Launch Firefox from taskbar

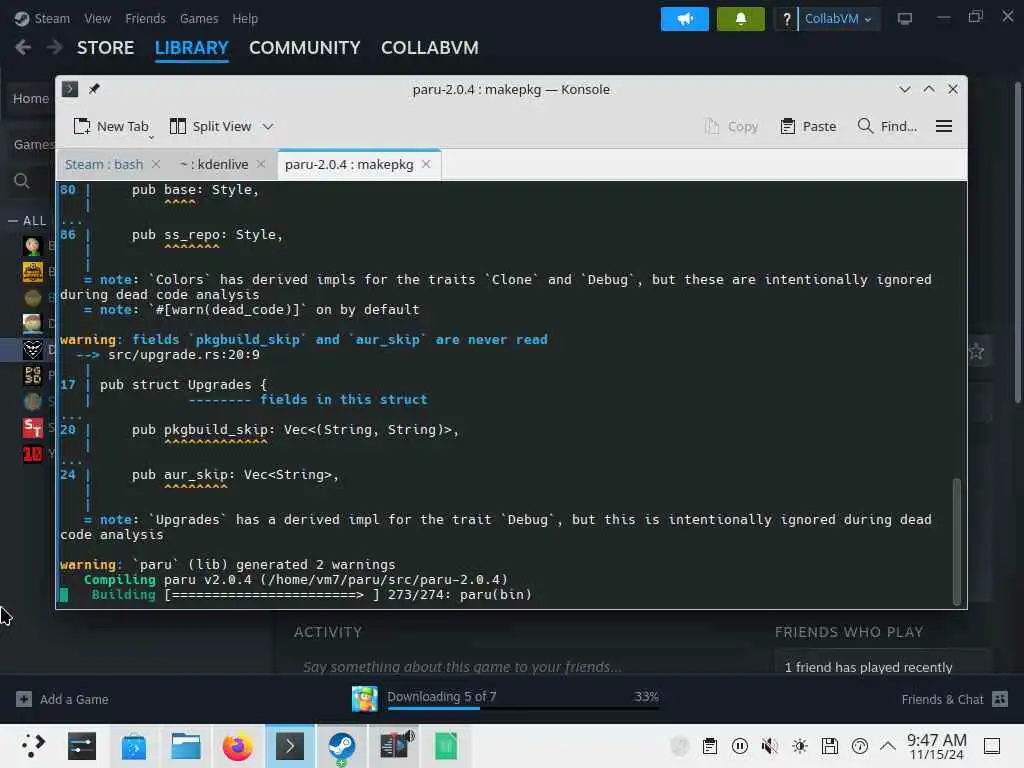tap(237, 746)
